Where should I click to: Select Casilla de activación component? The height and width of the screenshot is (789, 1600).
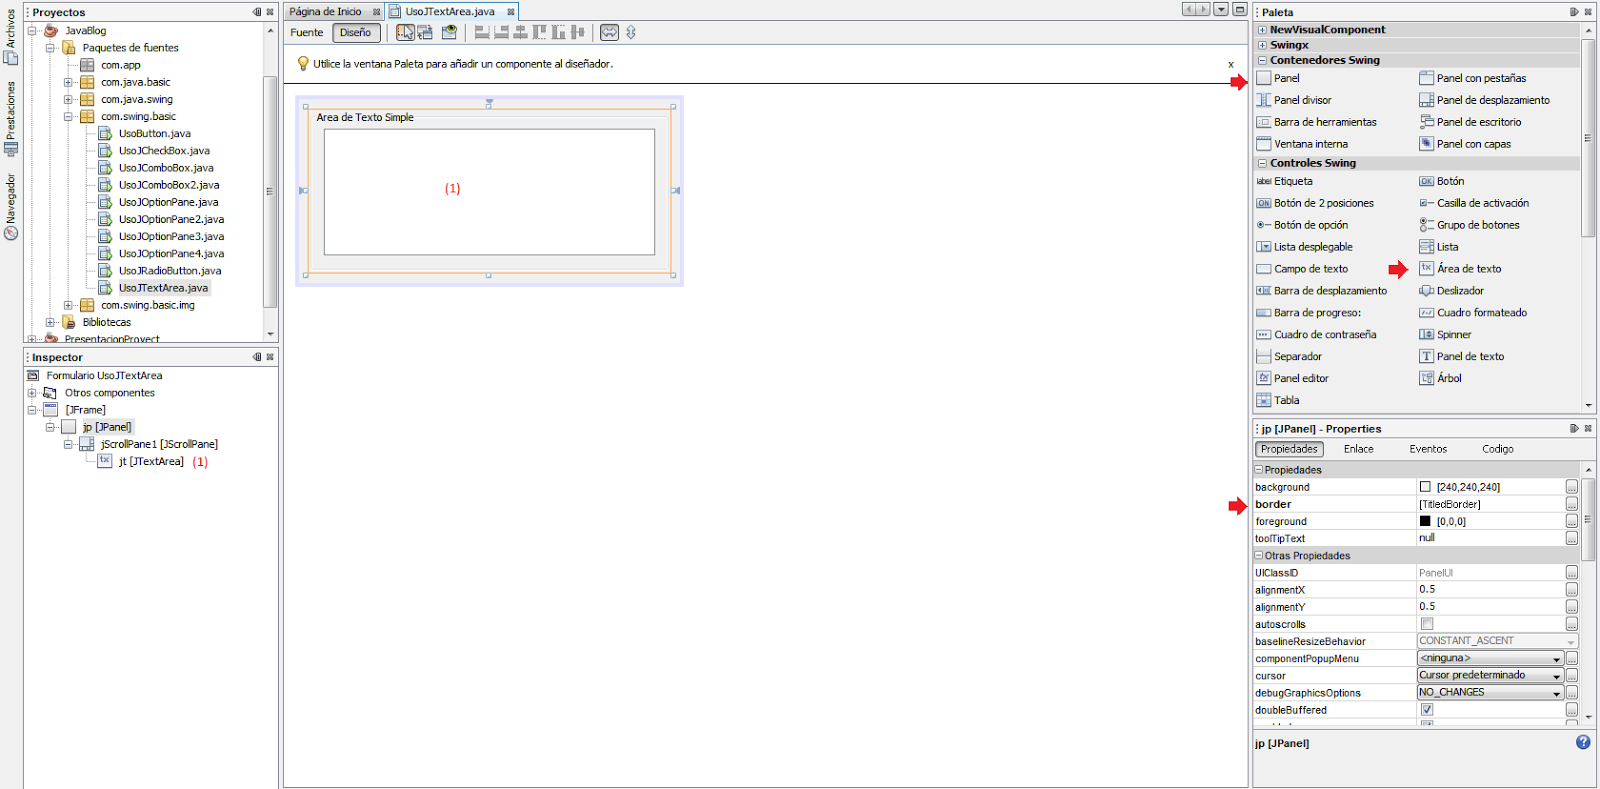[x=1474, y=203]
